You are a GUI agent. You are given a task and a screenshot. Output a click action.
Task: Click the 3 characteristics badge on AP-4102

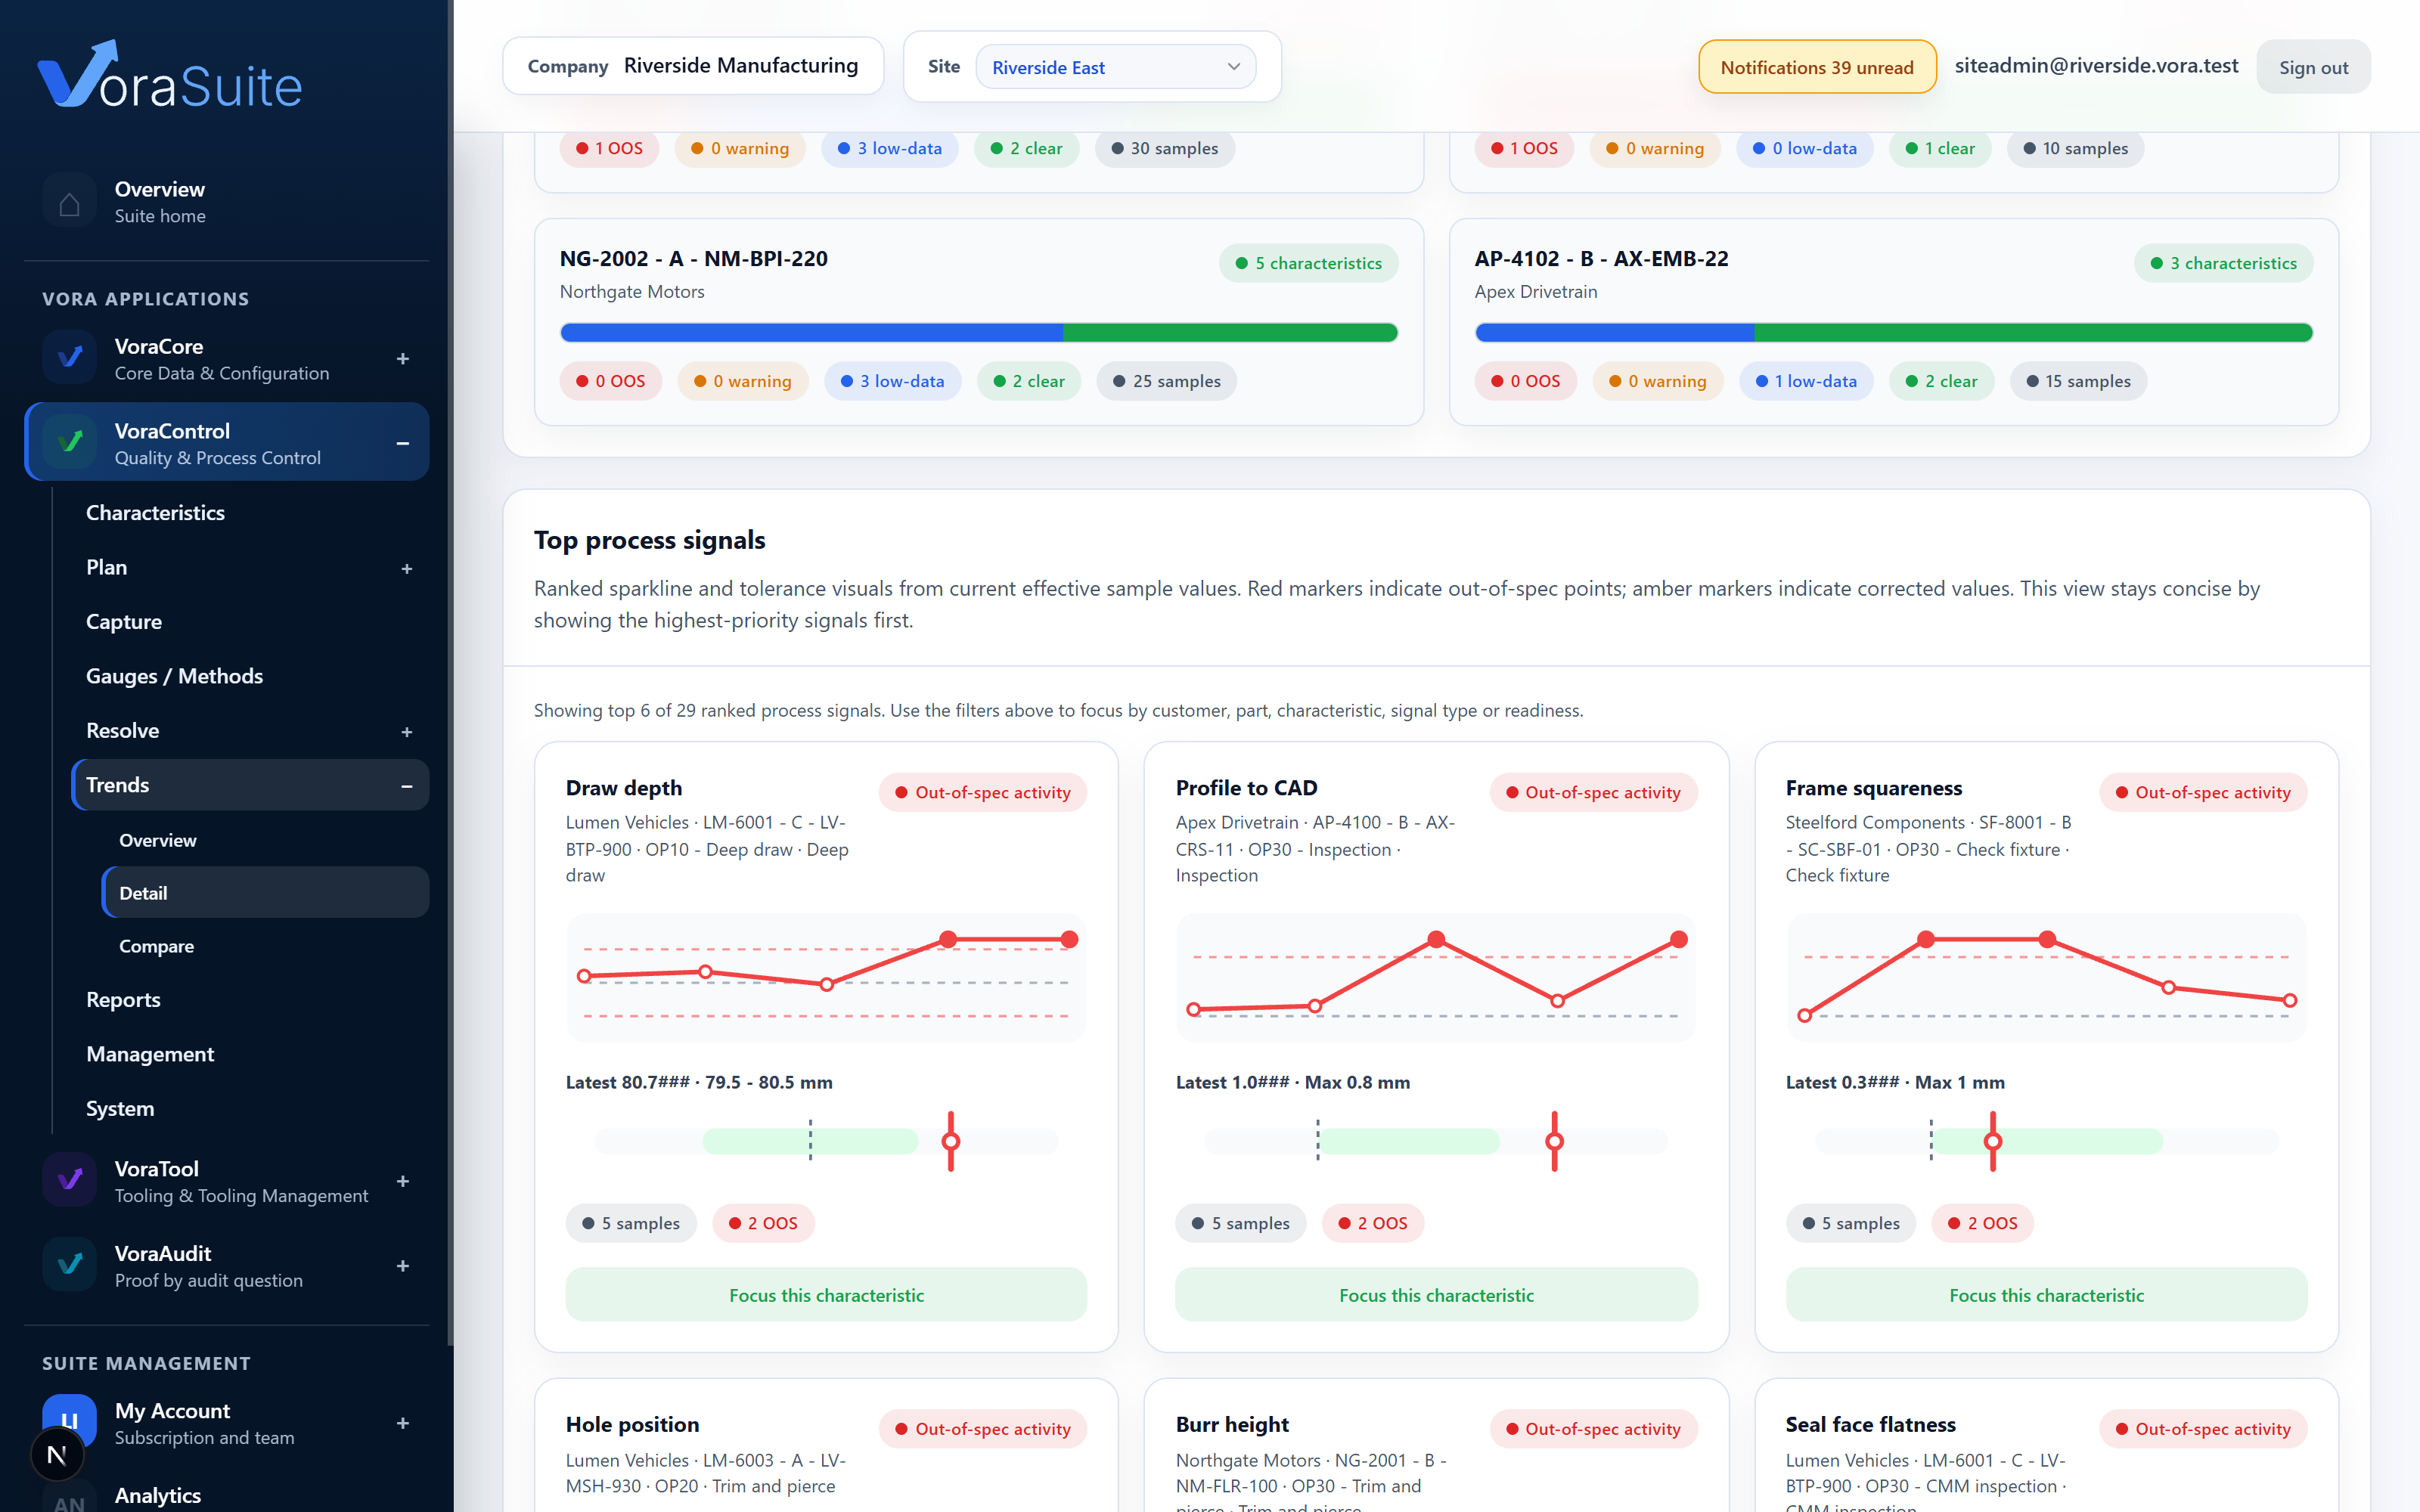point(2223,263)
